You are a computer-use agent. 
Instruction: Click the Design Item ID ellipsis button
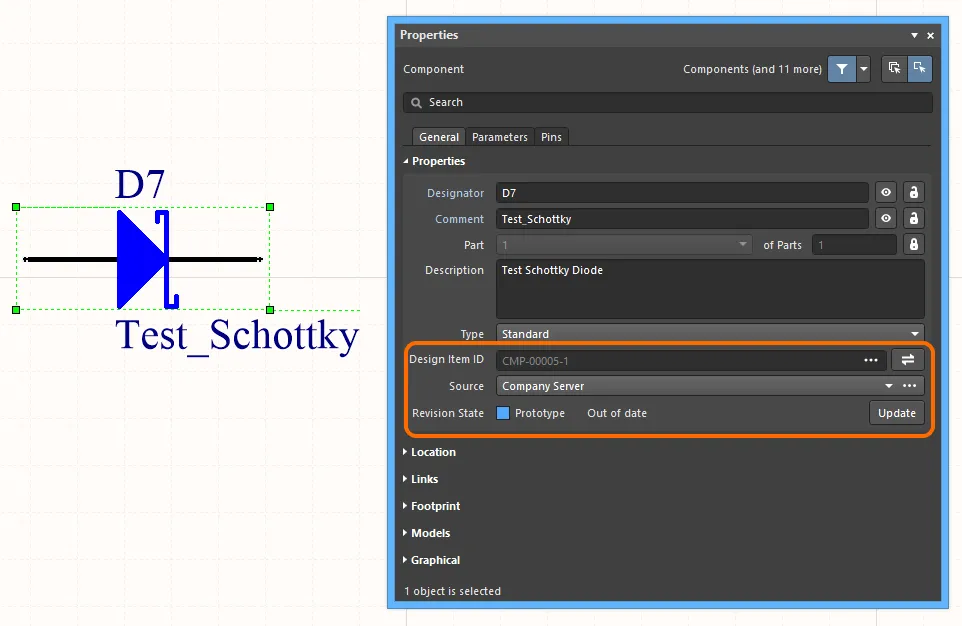(871, 360)
